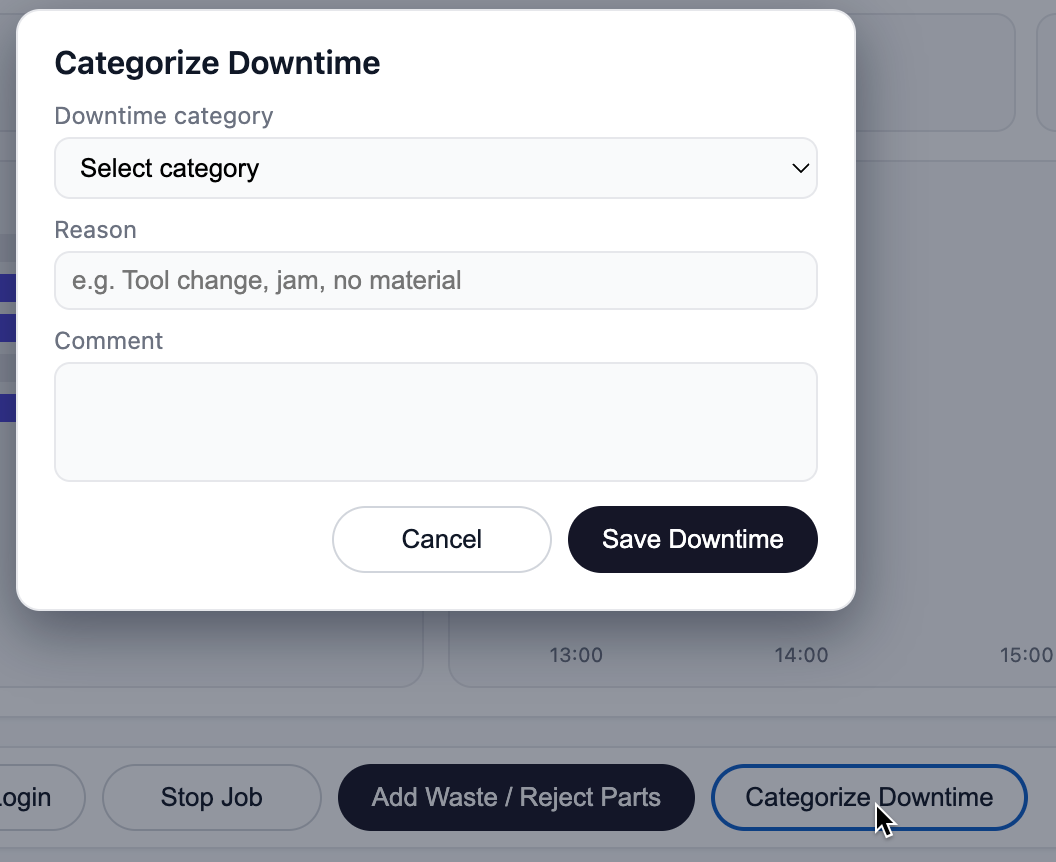Click the topmost purple bar behind dialog
The height and width of the screenshot is (862, 1056).
pos(8,288)
